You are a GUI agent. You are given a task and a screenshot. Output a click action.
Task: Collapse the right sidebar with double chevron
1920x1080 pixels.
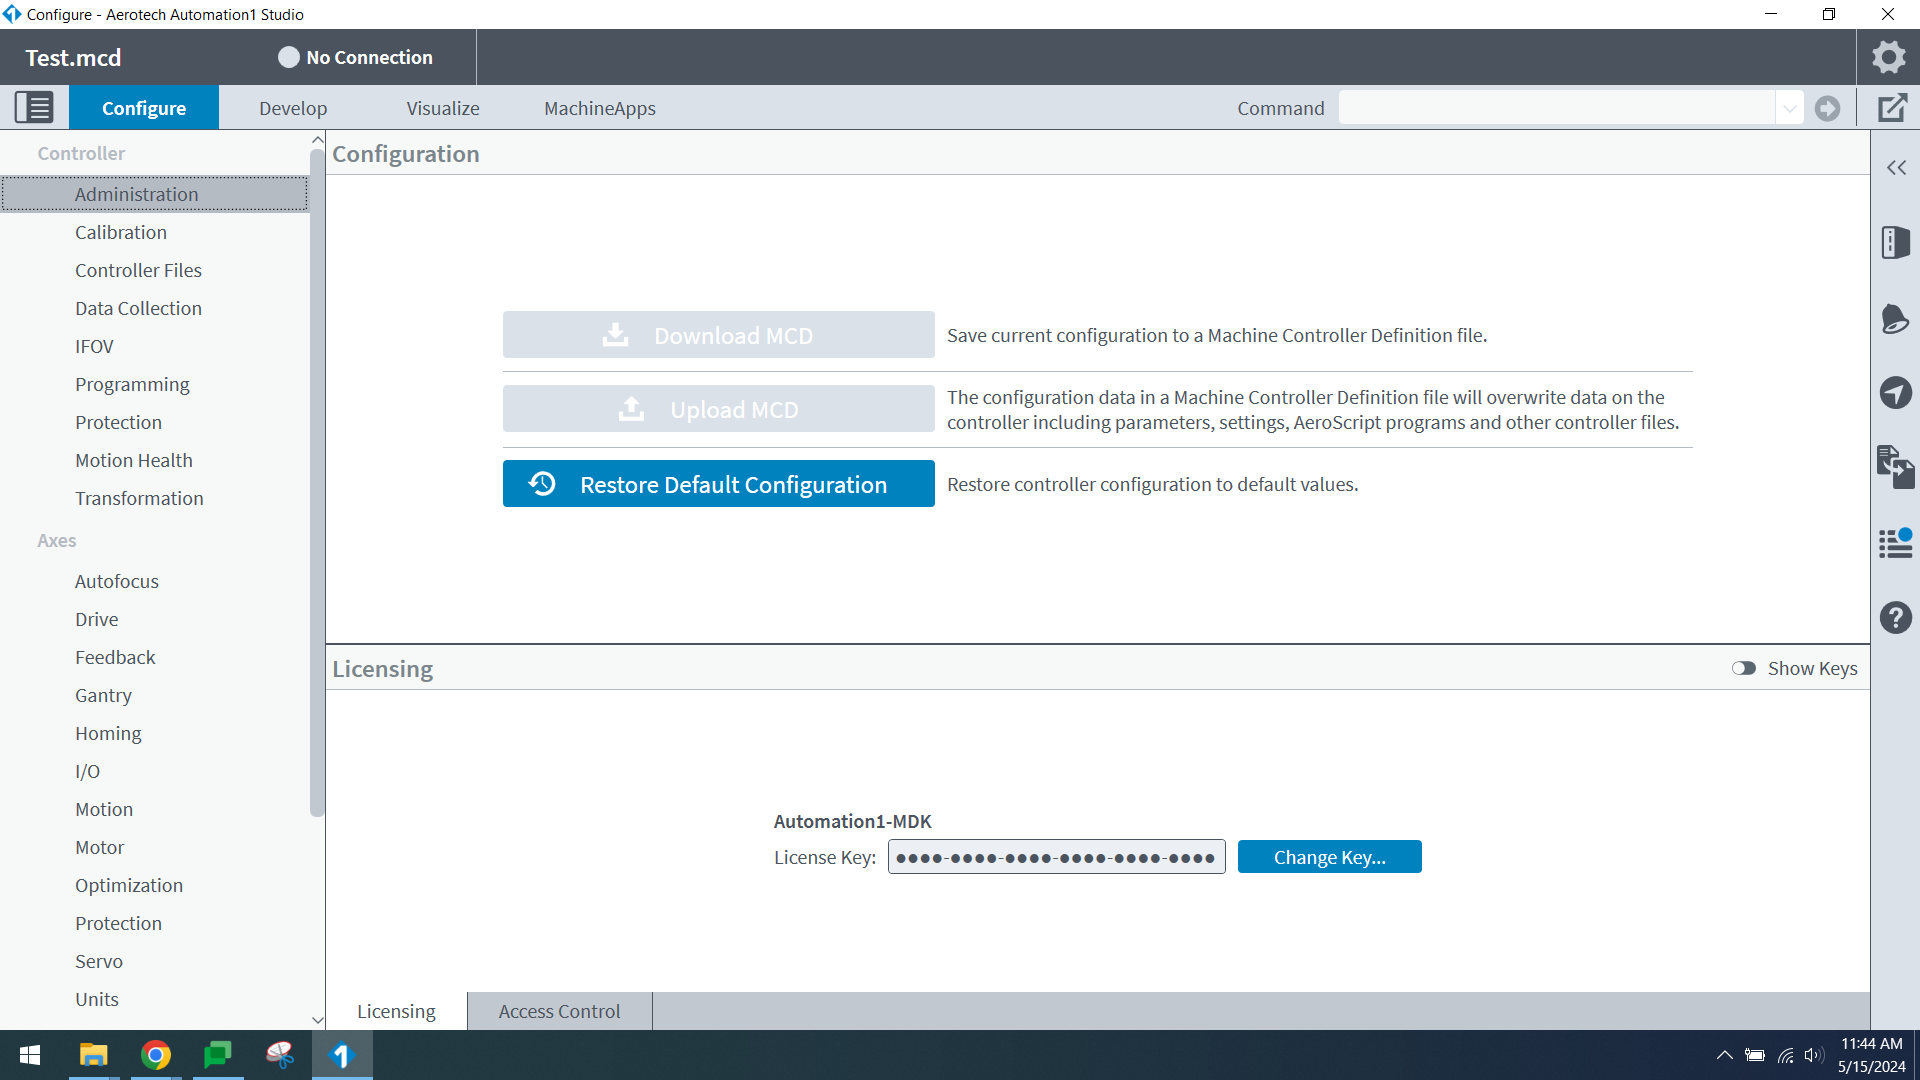1896,168
